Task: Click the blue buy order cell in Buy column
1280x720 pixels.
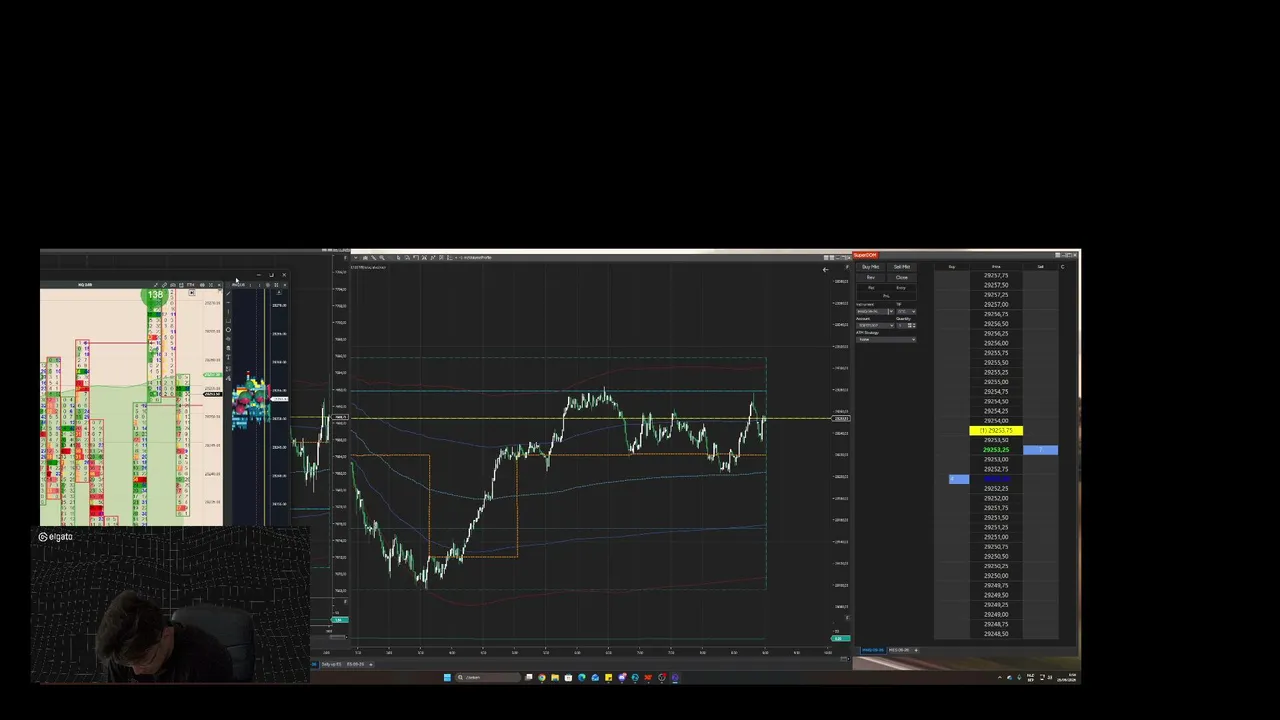Action: [x=958, y=479]
